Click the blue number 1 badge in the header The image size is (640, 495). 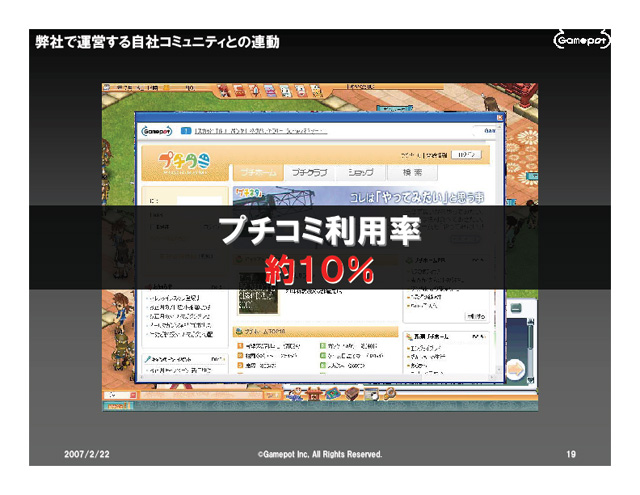[x=186, y=130]
